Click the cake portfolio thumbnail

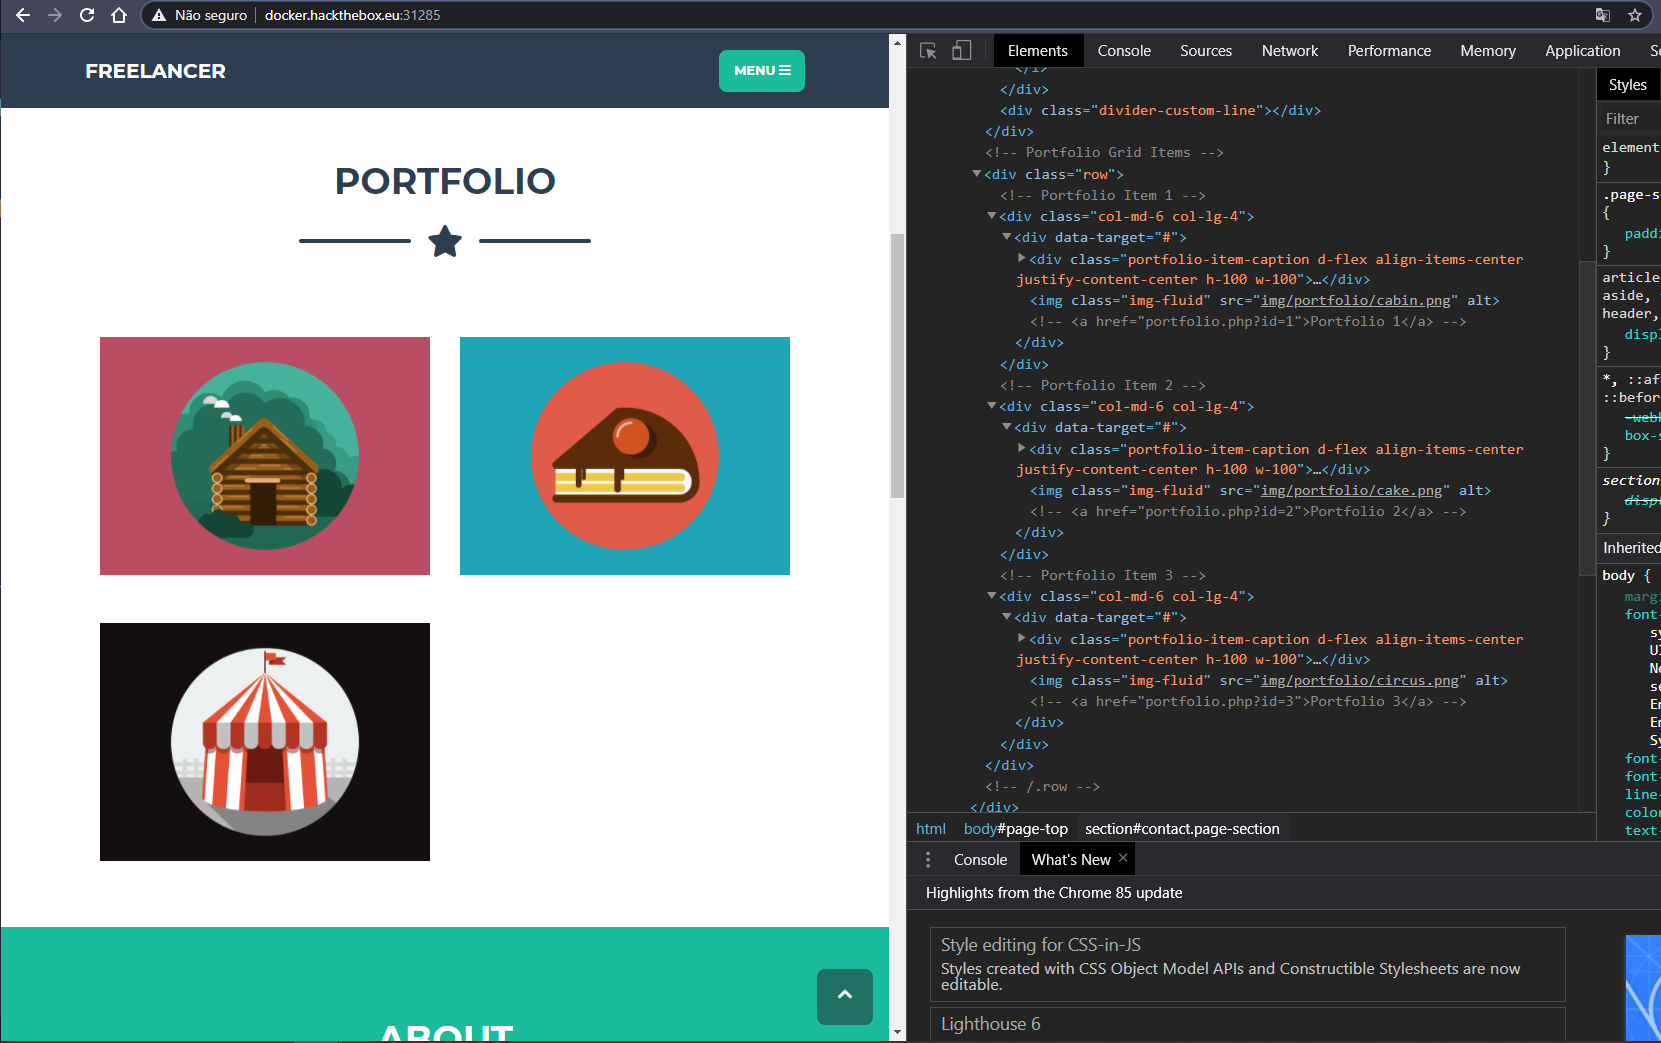tap(624, 456)
